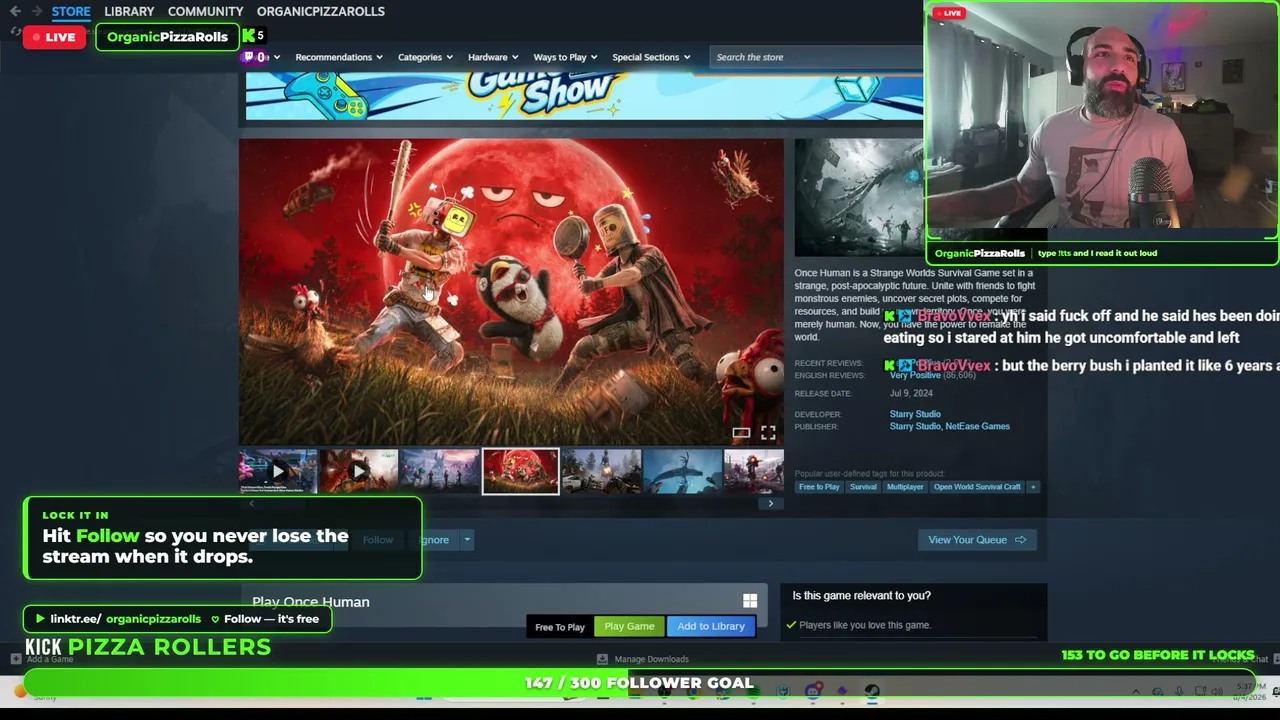The width and height of the screenshot is (1280, 720).
Task: Play the first trailer video thumbnail
Action: 278,471
